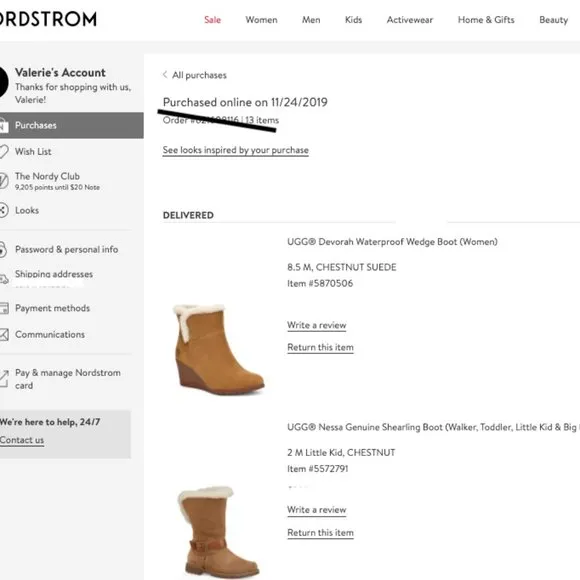Open The Nordy Club section
The width and height of the screenshot is (580, 580).
47,176
